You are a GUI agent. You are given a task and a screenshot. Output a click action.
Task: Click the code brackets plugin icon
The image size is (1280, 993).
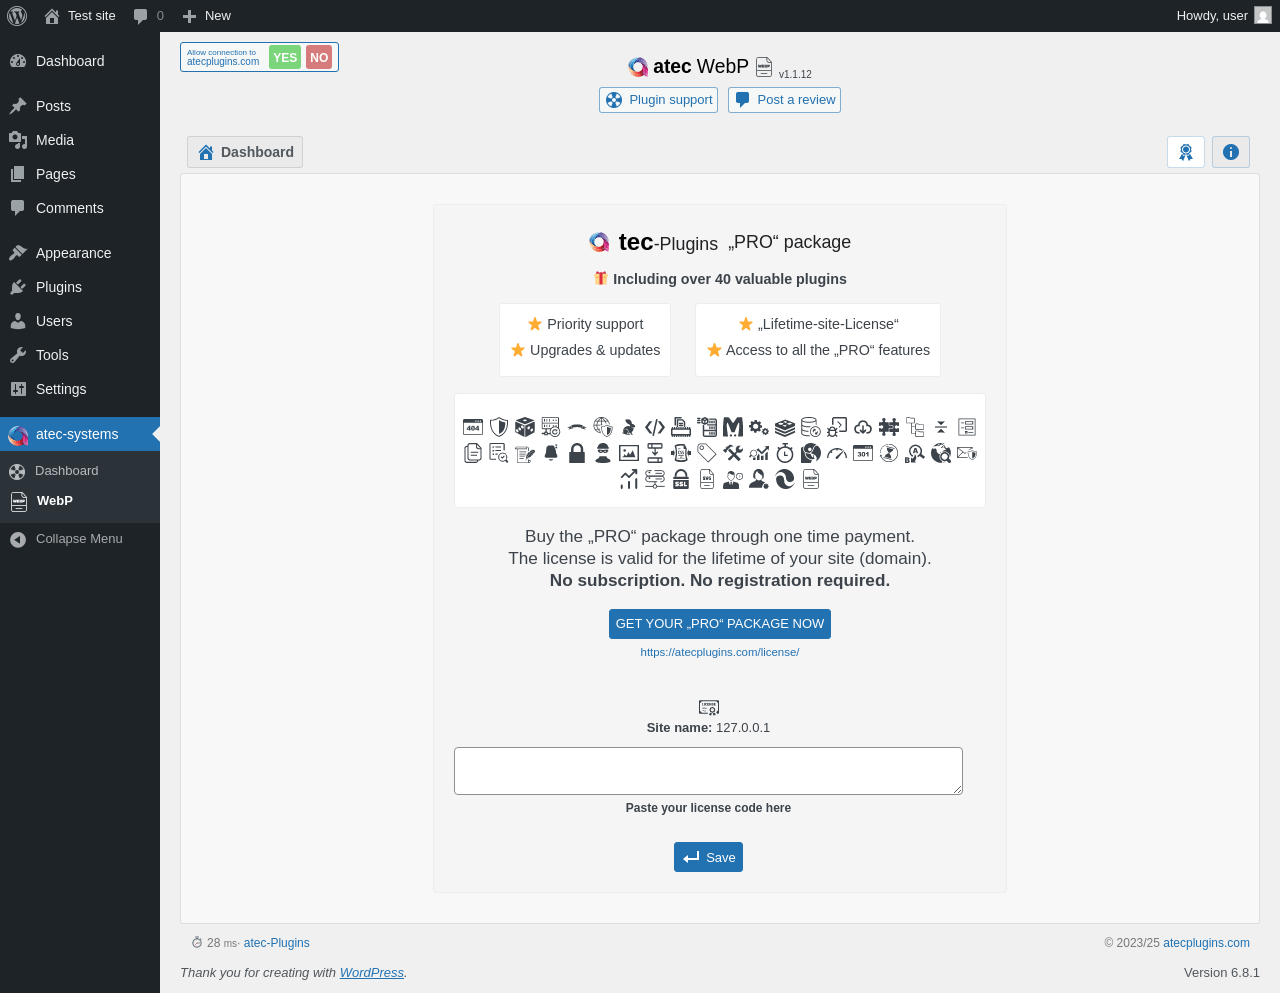[655, 427]
